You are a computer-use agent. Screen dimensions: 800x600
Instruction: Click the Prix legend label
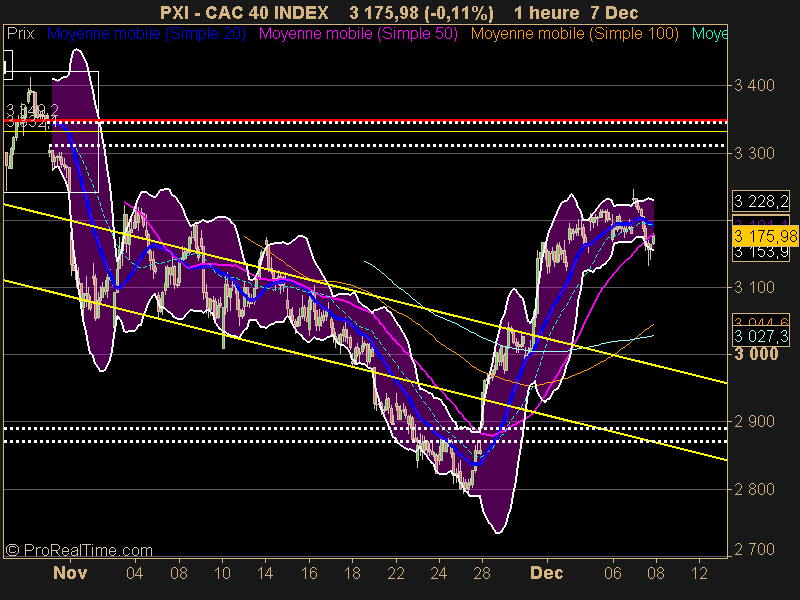pyautogui.click(x=20, y=34)
